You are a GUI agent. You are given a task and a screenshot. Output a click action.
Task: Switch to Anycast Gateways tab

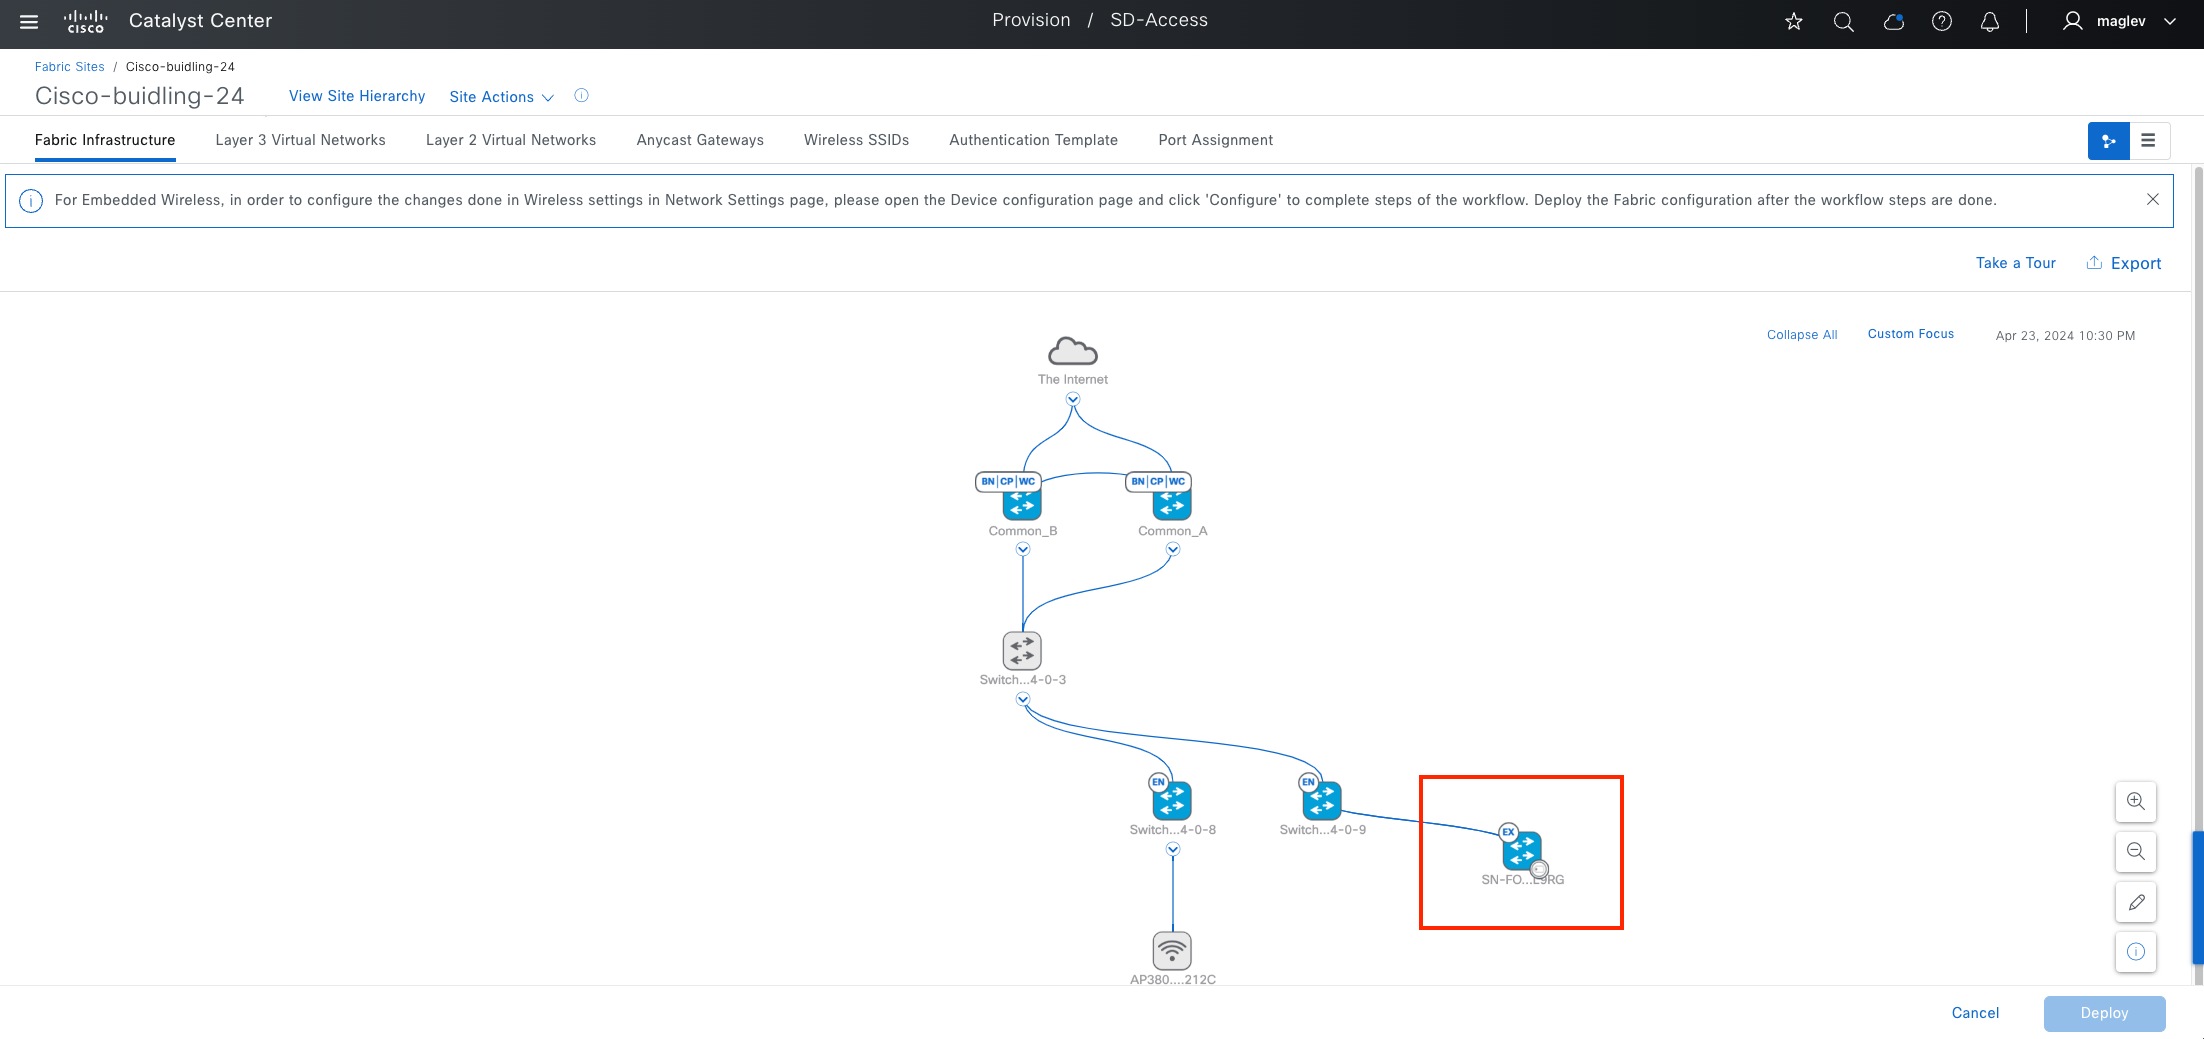tap(700, 140)
